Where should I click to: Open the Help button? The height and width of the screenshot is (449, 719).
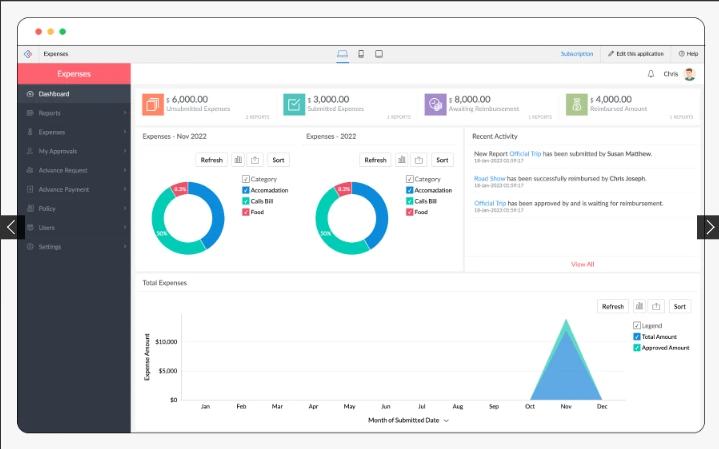[x=688, y=54]
